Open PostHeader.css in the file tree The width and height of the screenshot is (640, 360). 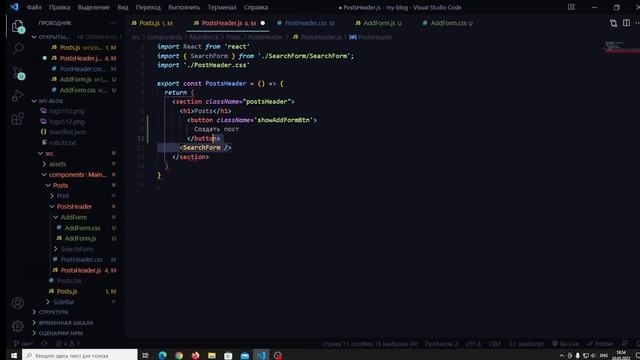82,260
